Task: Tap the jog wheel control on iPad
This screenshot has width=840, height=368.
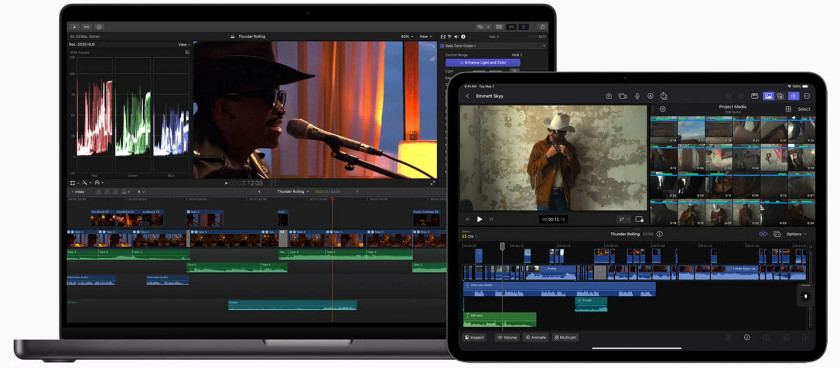Action: [805, 296]
